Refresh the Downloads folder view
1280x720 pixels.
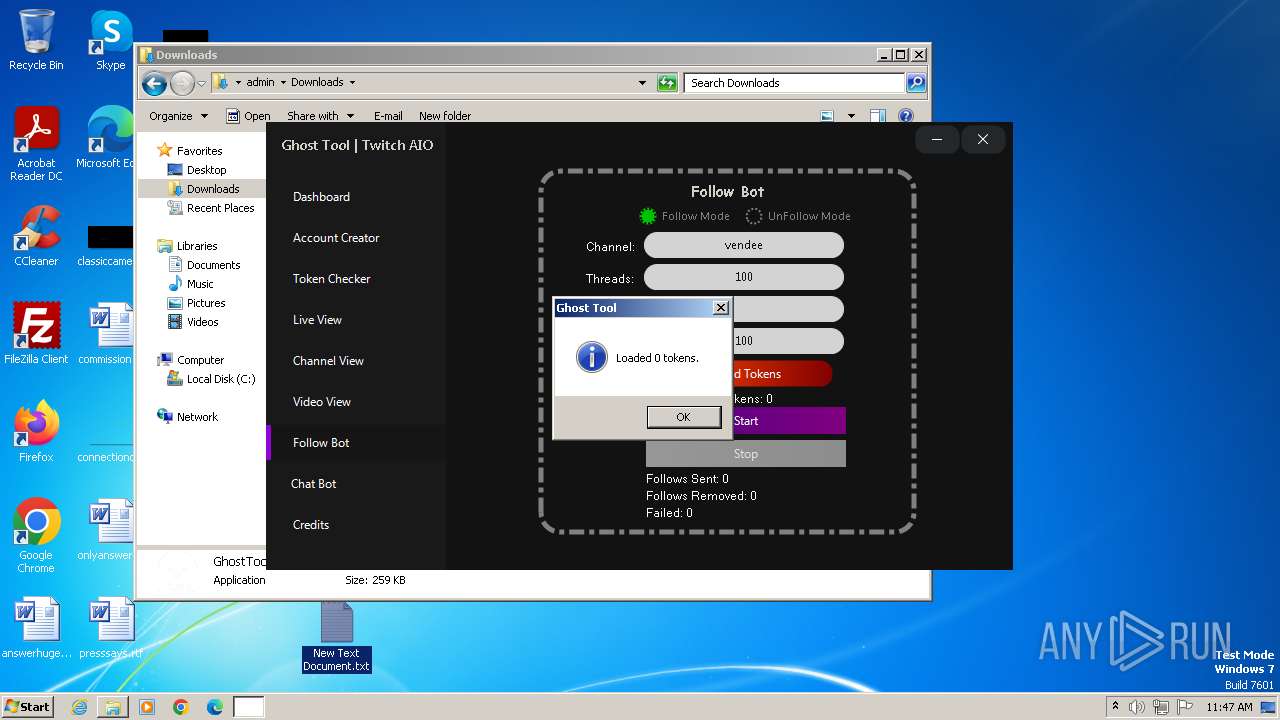pos(667,83)
